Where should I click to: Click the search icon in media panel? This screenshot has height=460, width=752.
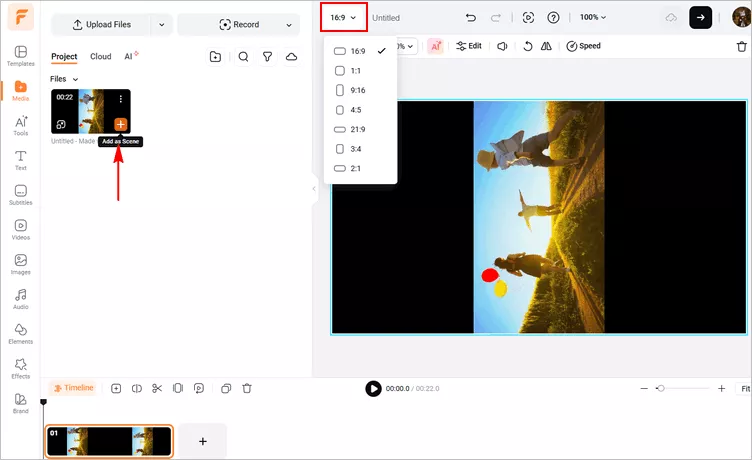coord(243,57)
